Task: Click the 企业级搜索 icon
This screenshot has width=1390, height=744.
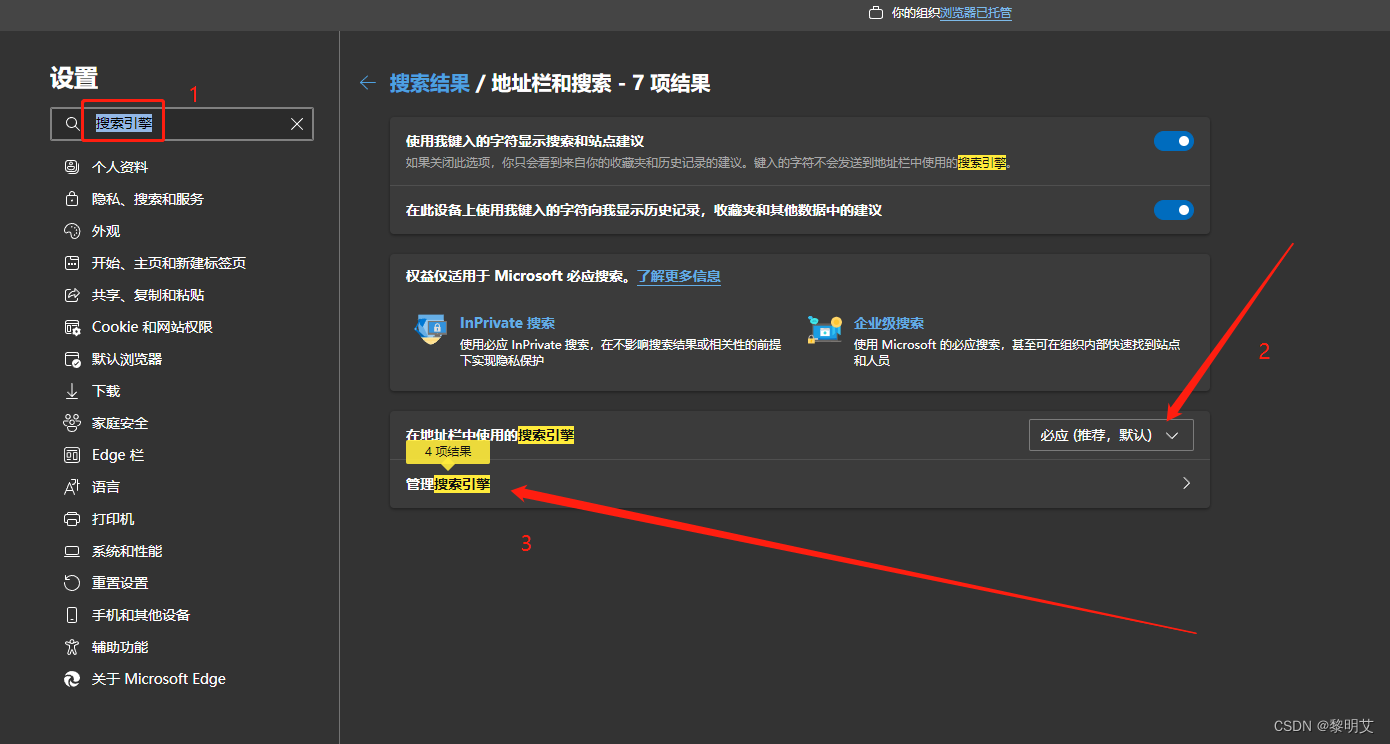Action: pyautogui.click(x=825, y=328)
